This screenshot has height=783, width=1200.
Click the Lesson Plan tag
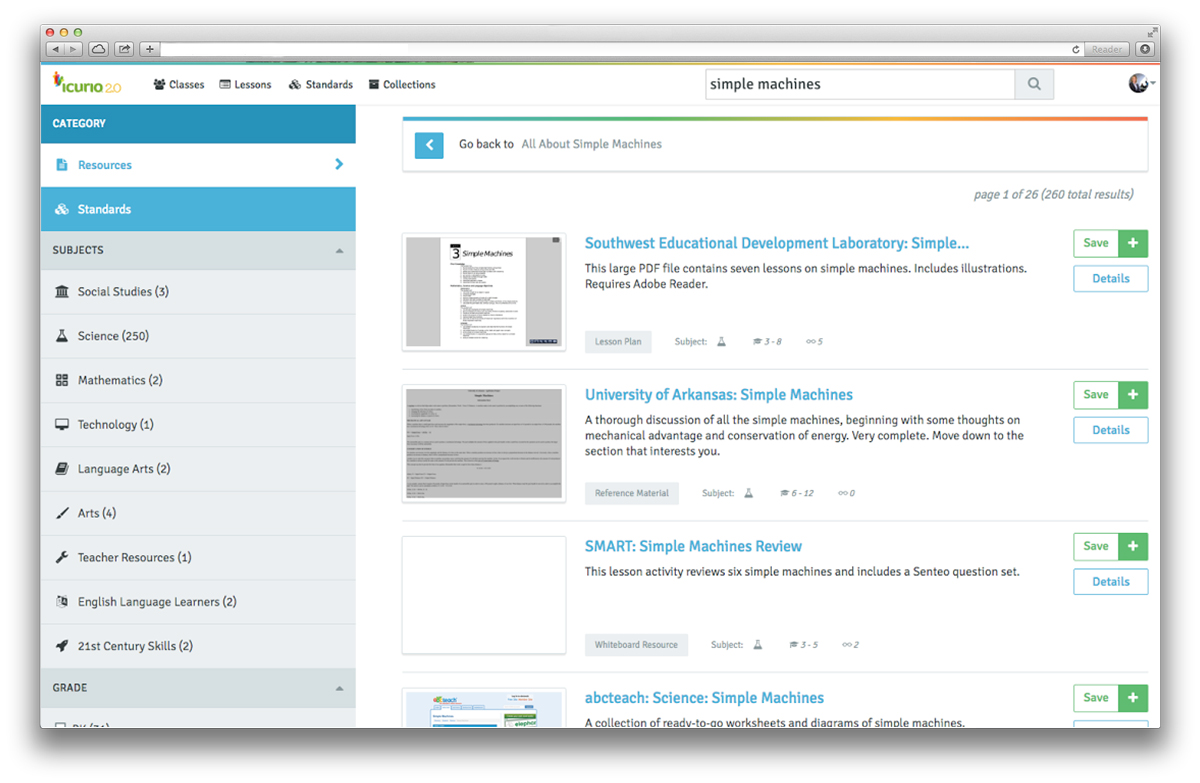618,342
